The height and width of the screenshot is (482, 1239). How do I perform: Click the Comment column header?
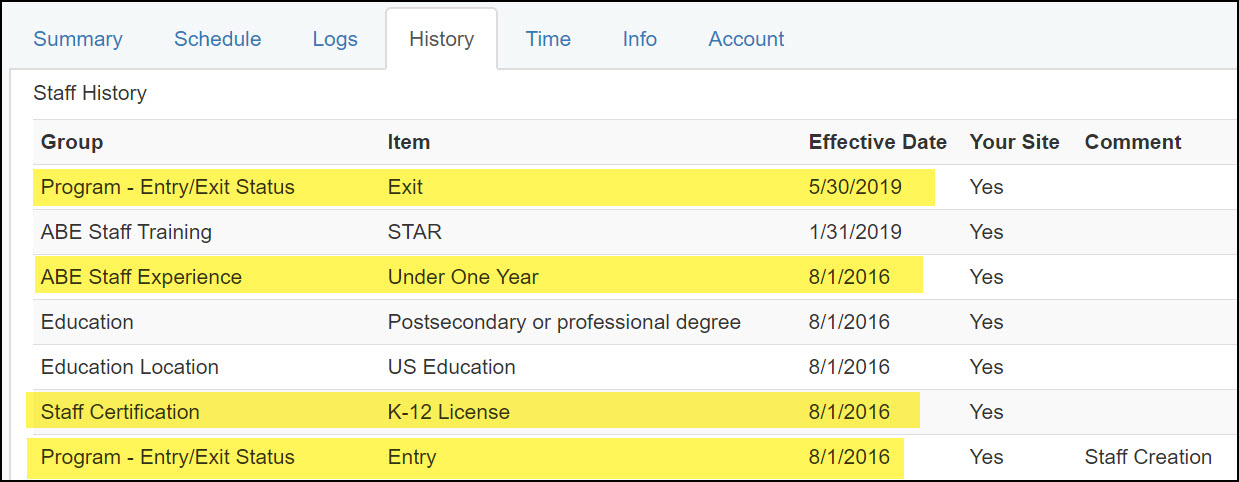1133,142
